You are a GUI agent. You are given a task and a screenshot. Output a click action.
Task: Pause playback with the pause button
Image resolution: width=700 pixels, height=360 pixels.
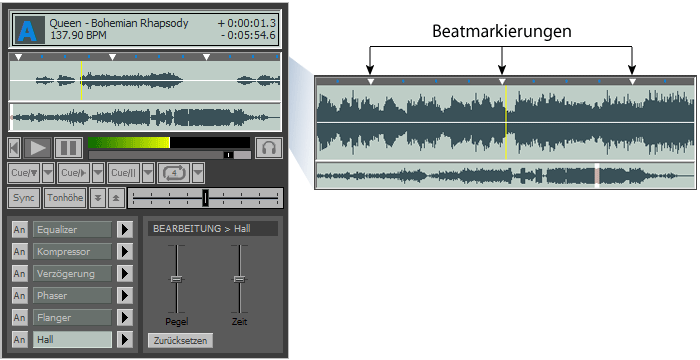pos(68,148)
